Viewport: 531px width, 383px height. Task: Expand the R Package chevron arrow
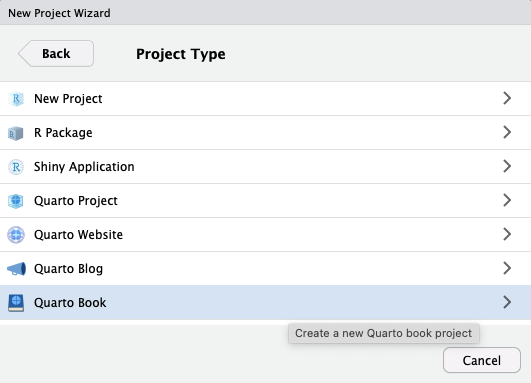click(x=507, y=132)
